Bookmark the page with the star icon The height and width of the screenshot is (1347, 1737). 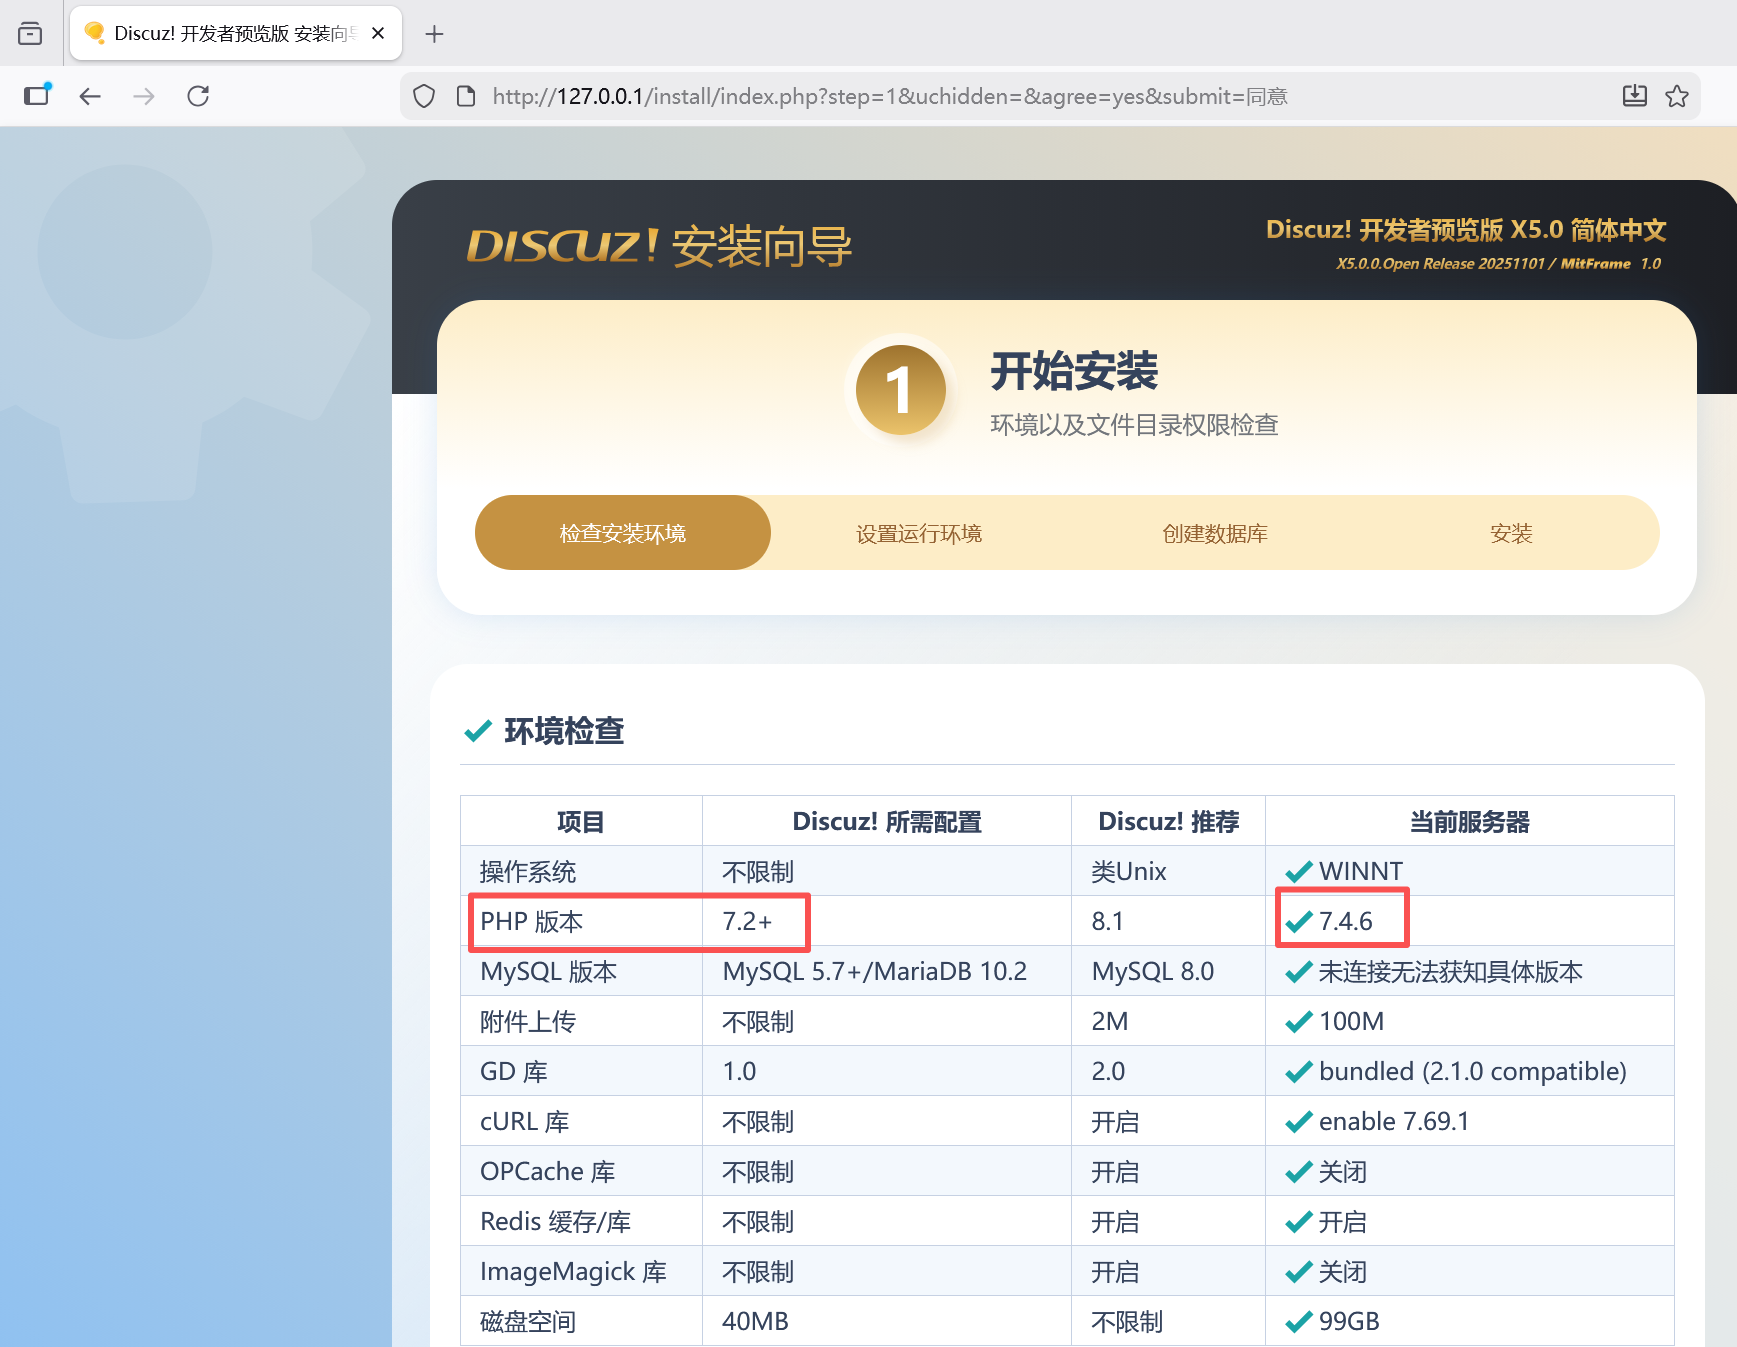1677,96
